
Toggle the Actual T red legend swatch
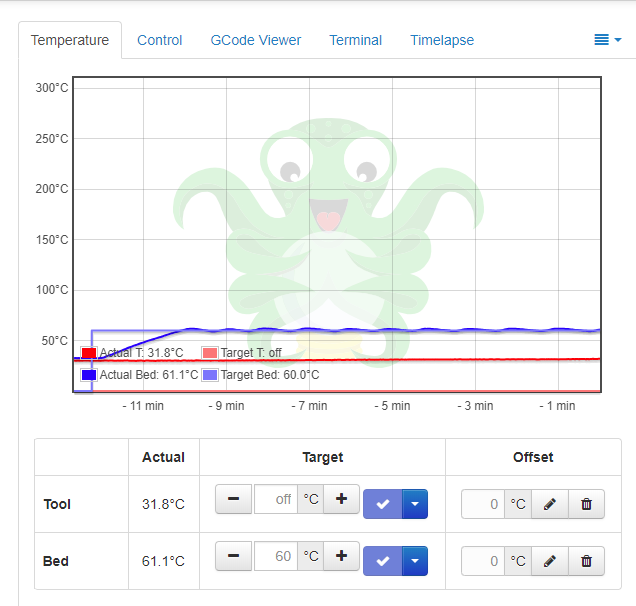(x=89, y=353)
